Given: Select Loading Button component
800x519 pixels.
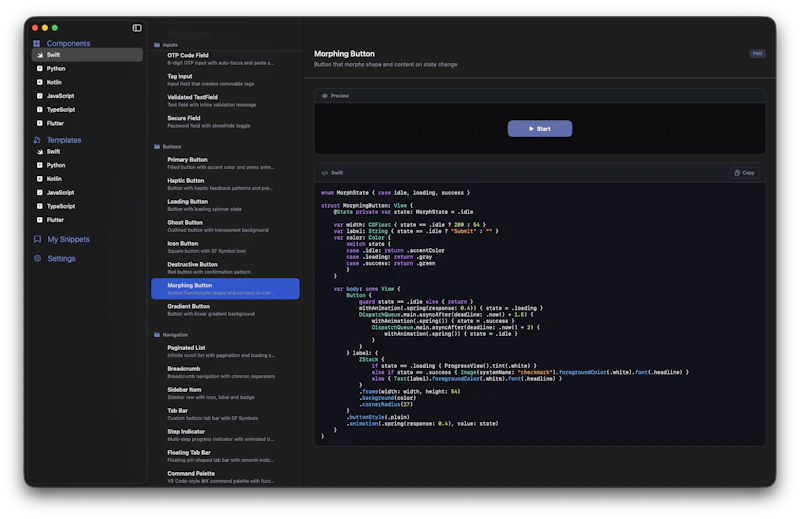Looking at the screenshot, I should pos(226,205).
